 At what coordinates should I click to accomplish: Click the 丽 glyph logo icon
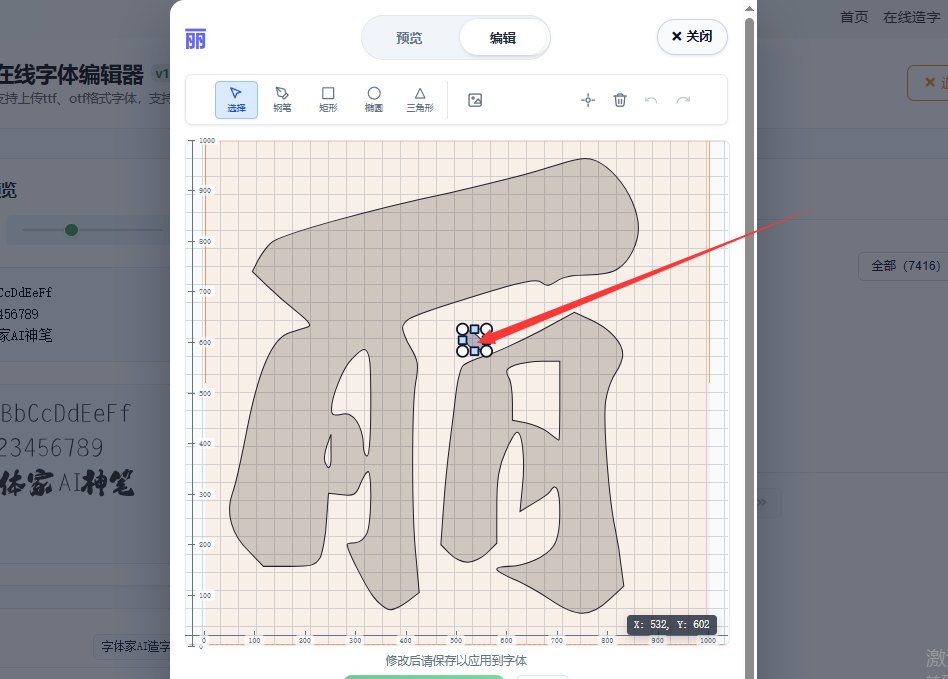tap(195, 37)
